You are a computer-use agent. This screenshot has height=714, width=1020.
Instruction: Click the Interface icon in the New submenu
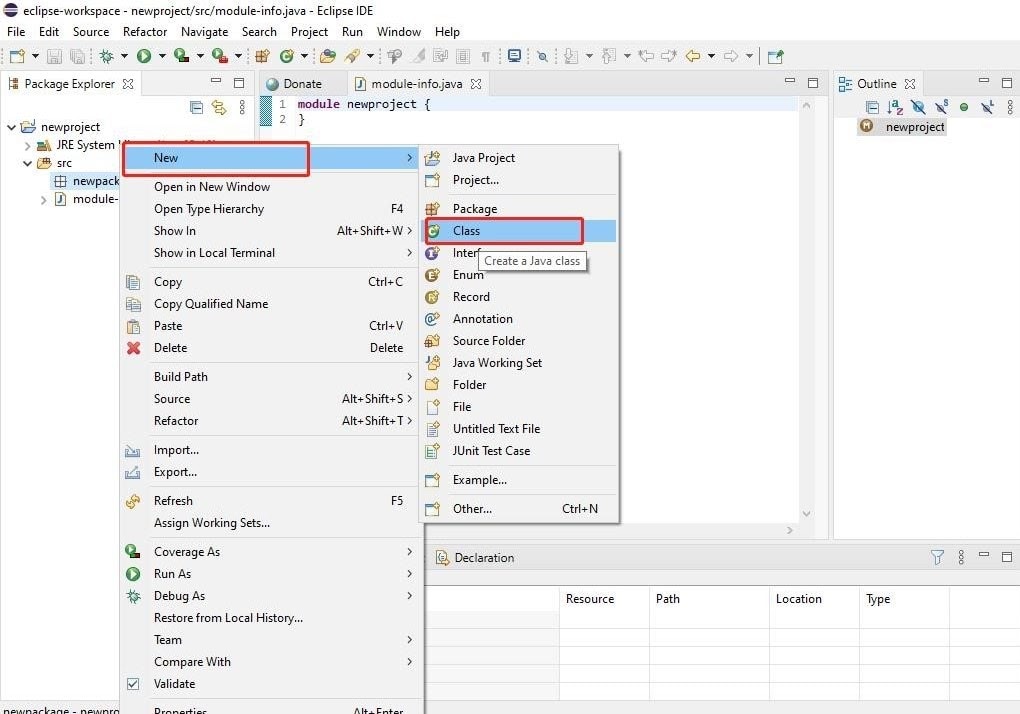point(432,253)
